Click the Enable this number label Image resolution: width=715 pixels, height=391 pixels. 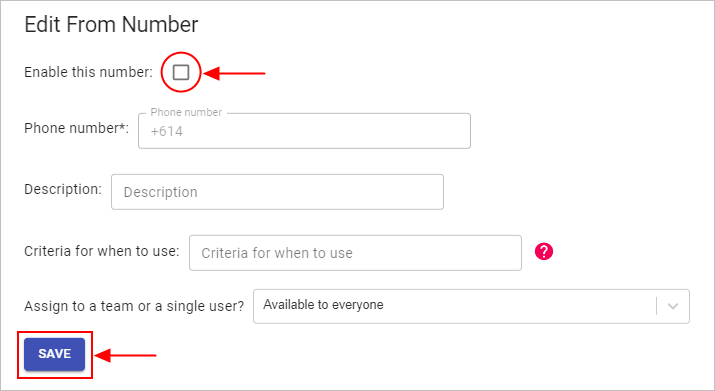(88, 72)
